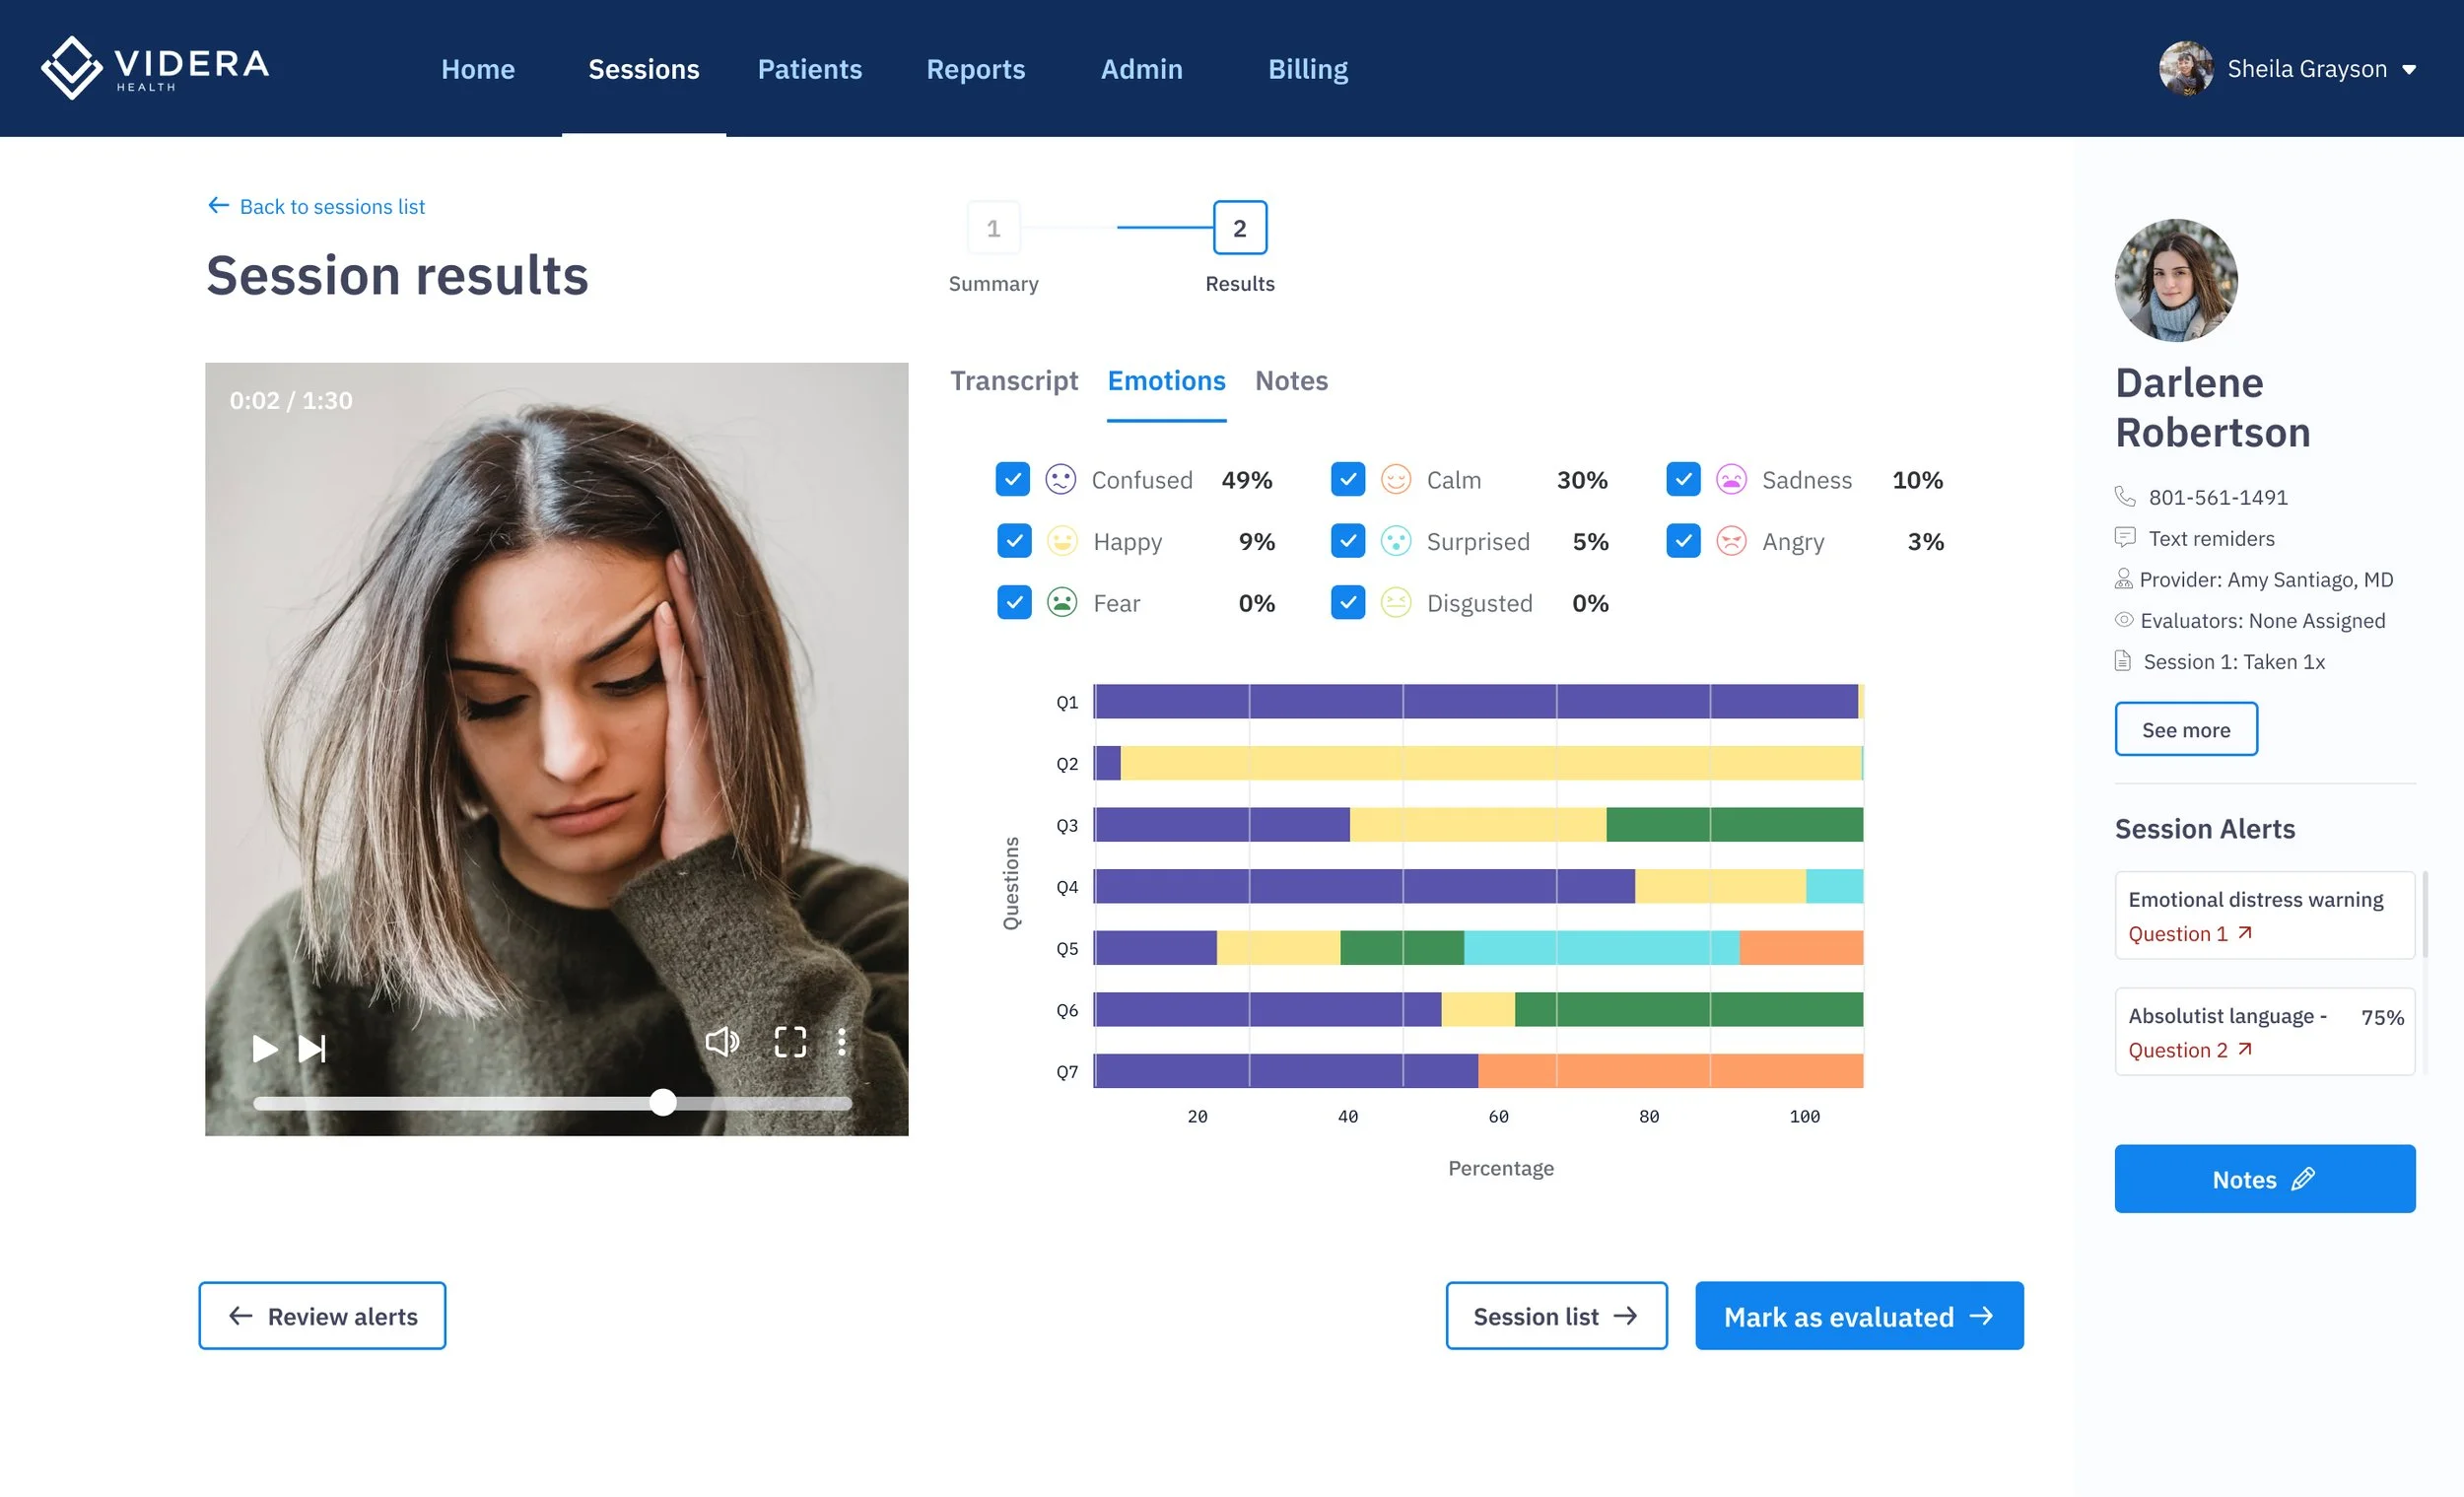Click the video progress slider handle

click(663, 1103)
